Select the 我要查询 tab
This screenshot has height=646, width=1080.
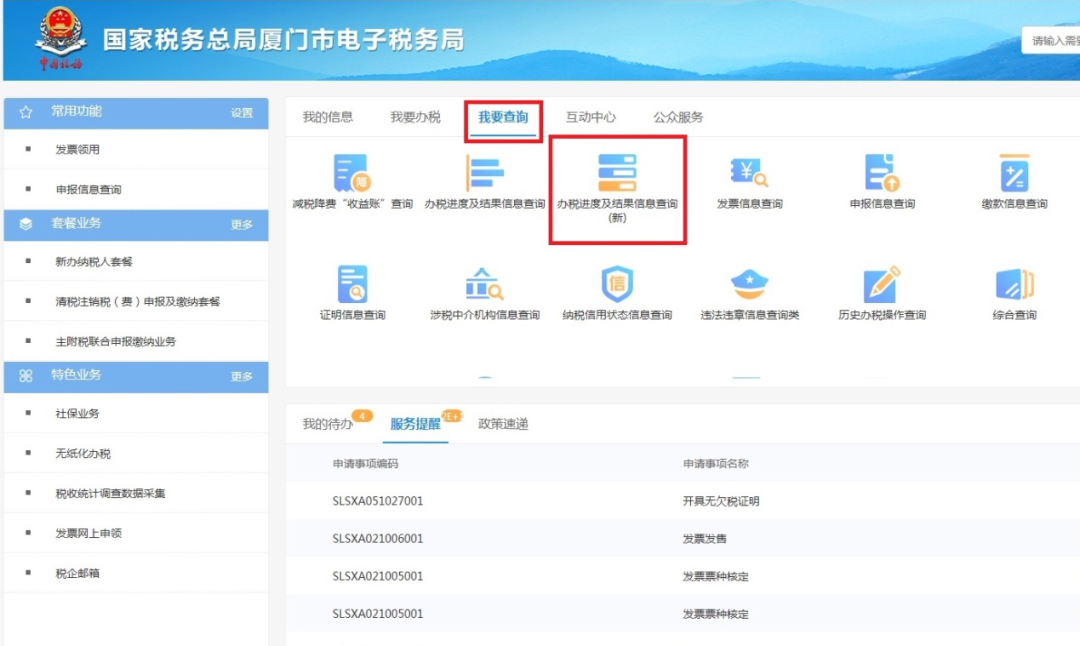[x=503, y=117]
